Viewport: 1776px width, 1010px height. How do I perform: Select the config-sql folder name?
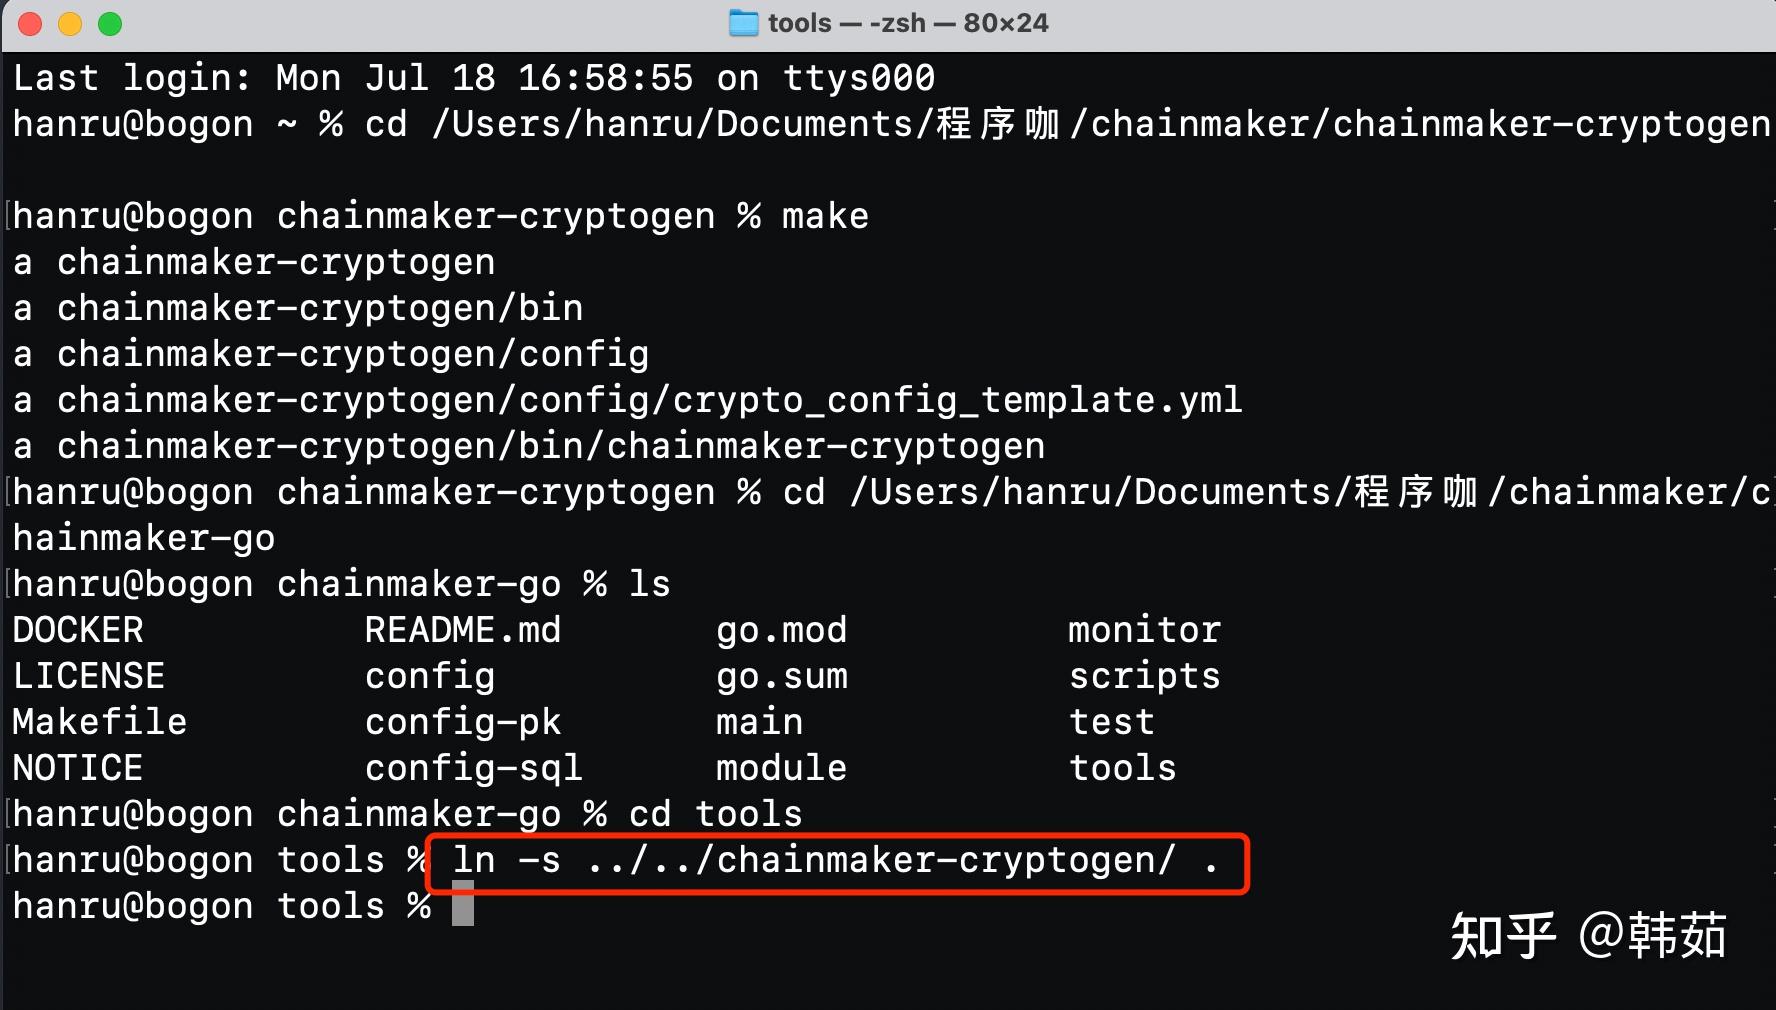pyautogui.click(x=472, y=767)
